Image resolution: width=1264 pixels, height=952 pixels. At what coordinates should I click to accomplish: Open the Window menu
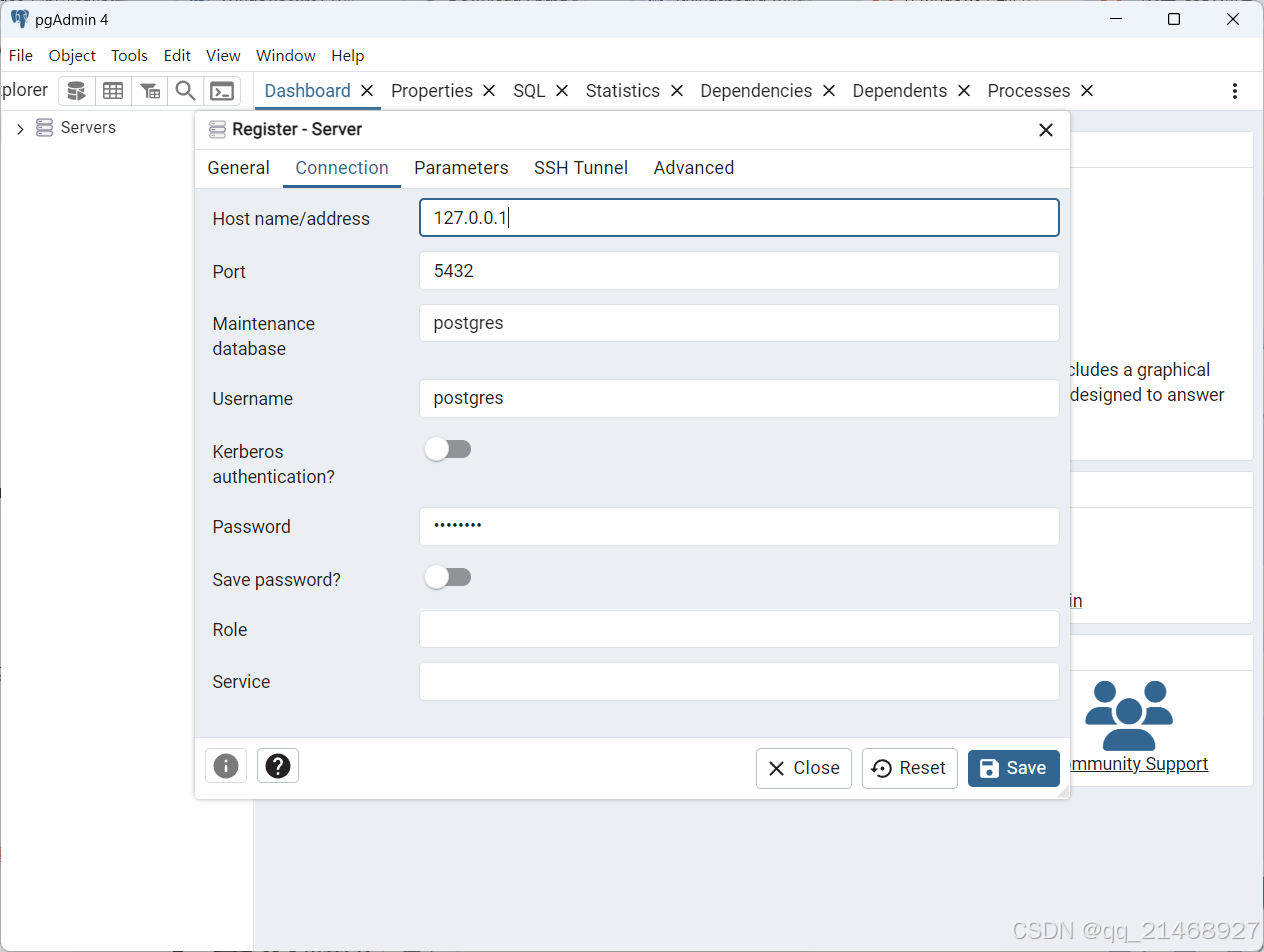click(x=285, y=56)
